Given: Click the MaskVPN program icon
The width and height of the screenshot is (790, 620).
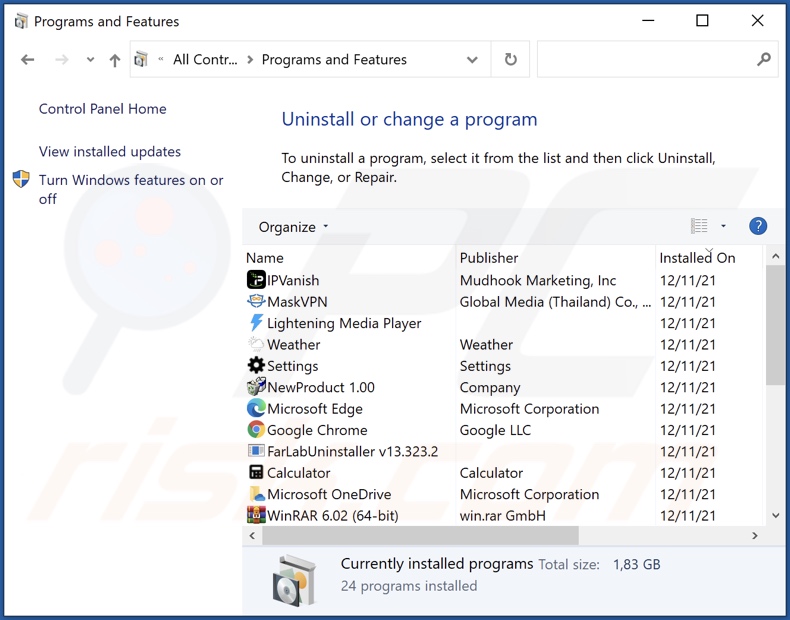Looking at the screenshot, I should tap(256, 301).
